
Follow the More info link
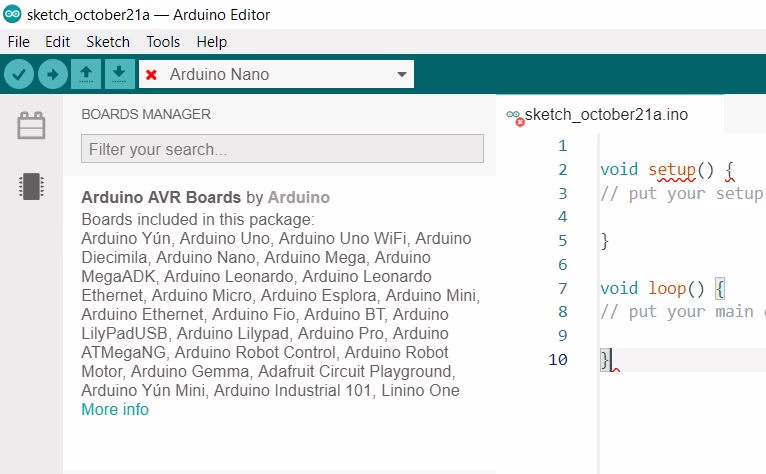pyautogui.click(x=115, y=410)
